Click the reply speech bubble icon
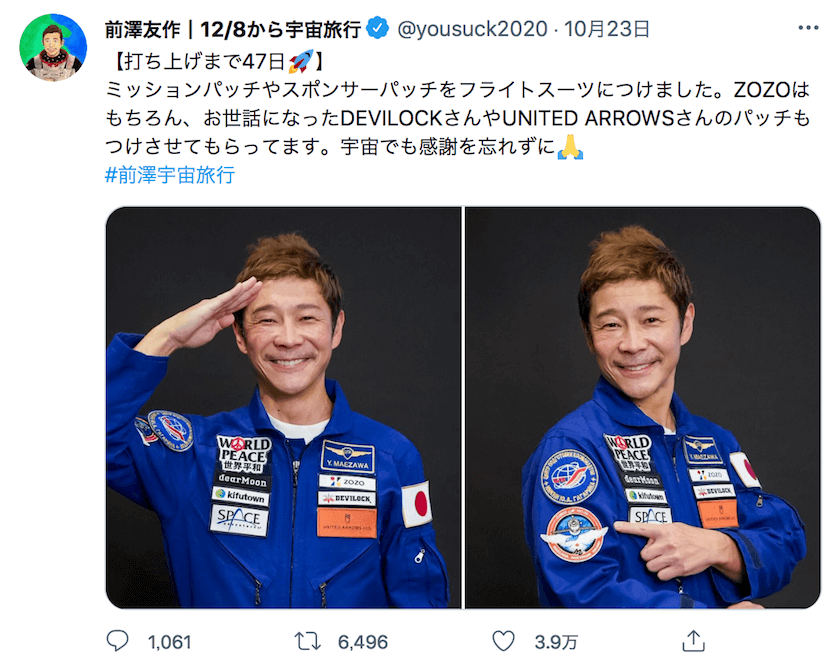Image resolution: width=840 pixels, height=665 pixels. (x=117, y=641)
